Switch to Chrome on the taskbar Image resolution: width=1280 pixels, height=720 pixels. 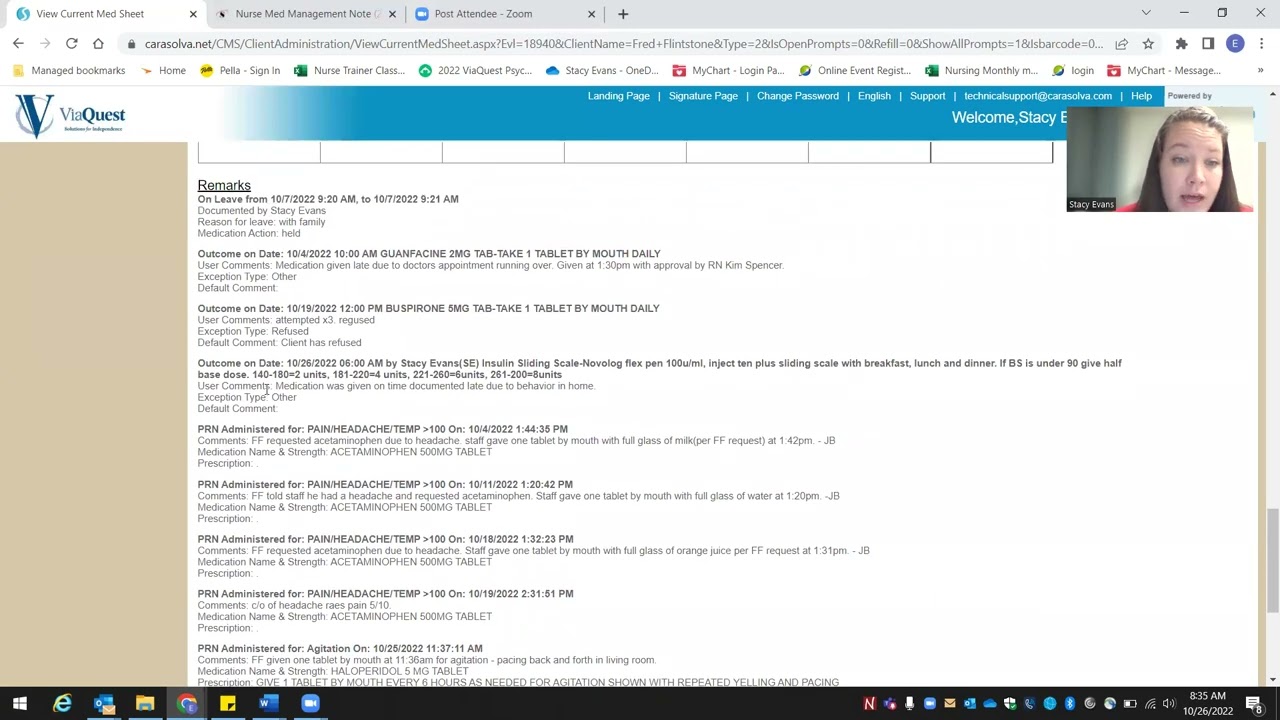click(186, 704)
